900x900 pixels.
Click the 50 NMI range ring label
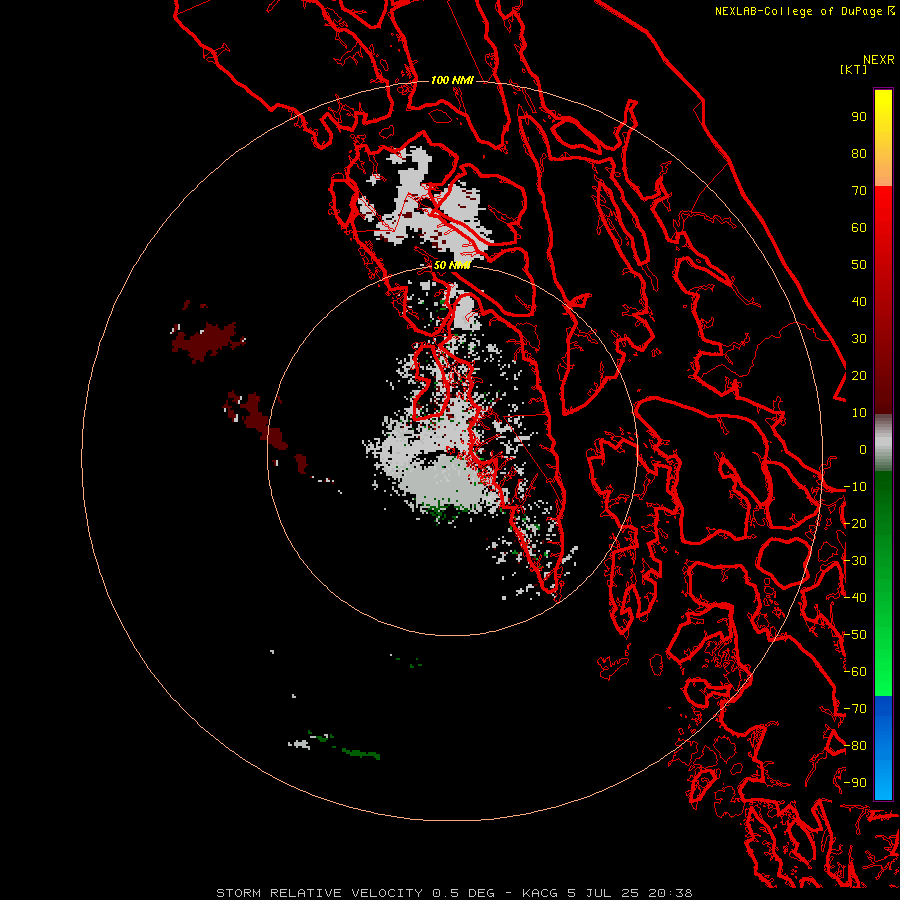pyautogui.click(x=452, y=265)
